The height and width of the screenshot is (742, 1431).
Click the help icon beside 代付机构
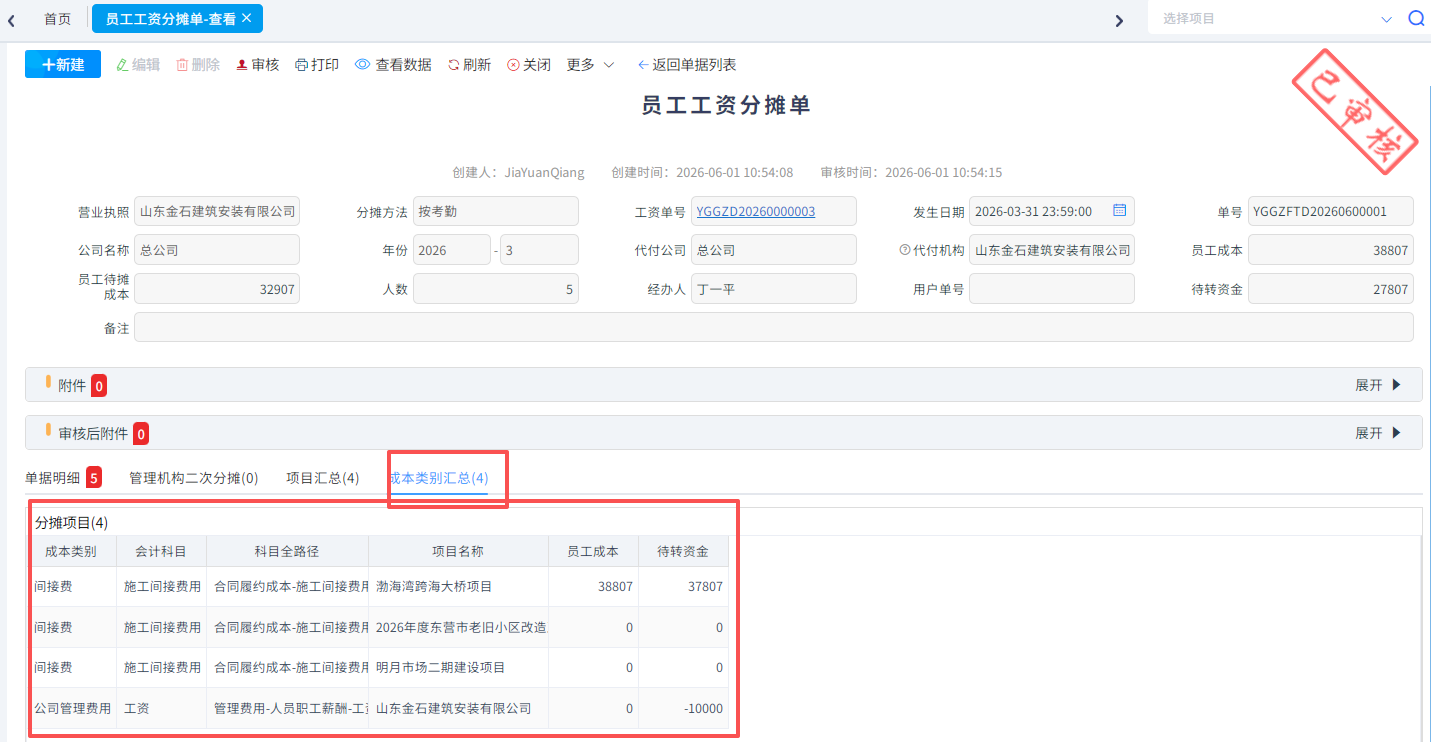point(904,250)
